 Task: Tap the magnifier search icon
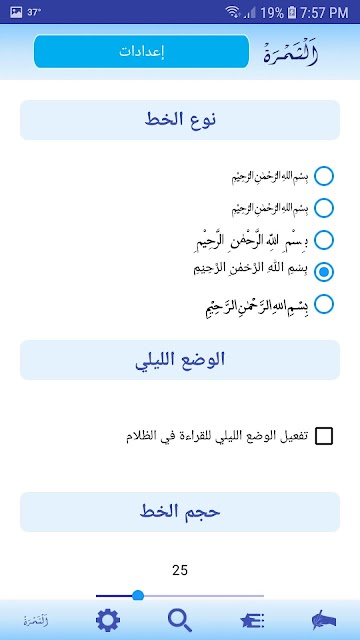coord(180,620)
